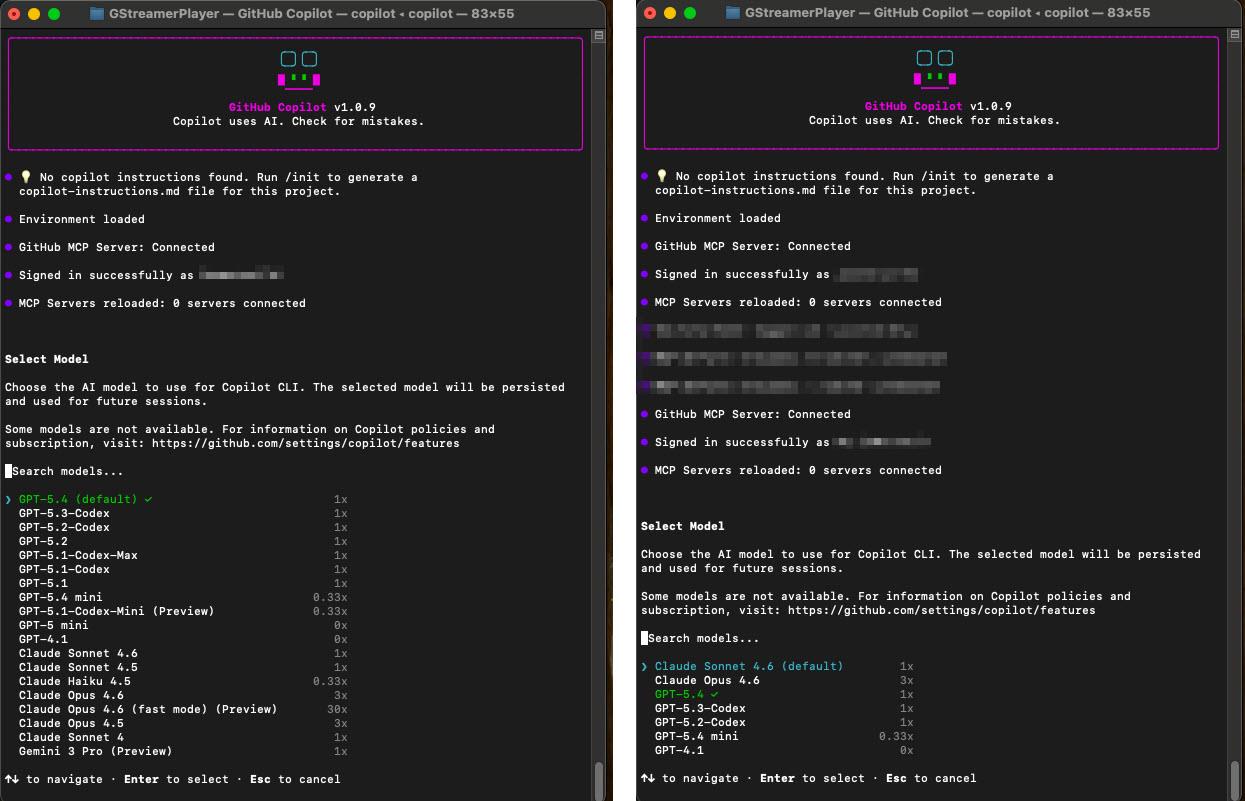Screen dimensions: 1245x801
Task: Select Gemini 3 Pro (Preview) model
Action: coord(95,751)
